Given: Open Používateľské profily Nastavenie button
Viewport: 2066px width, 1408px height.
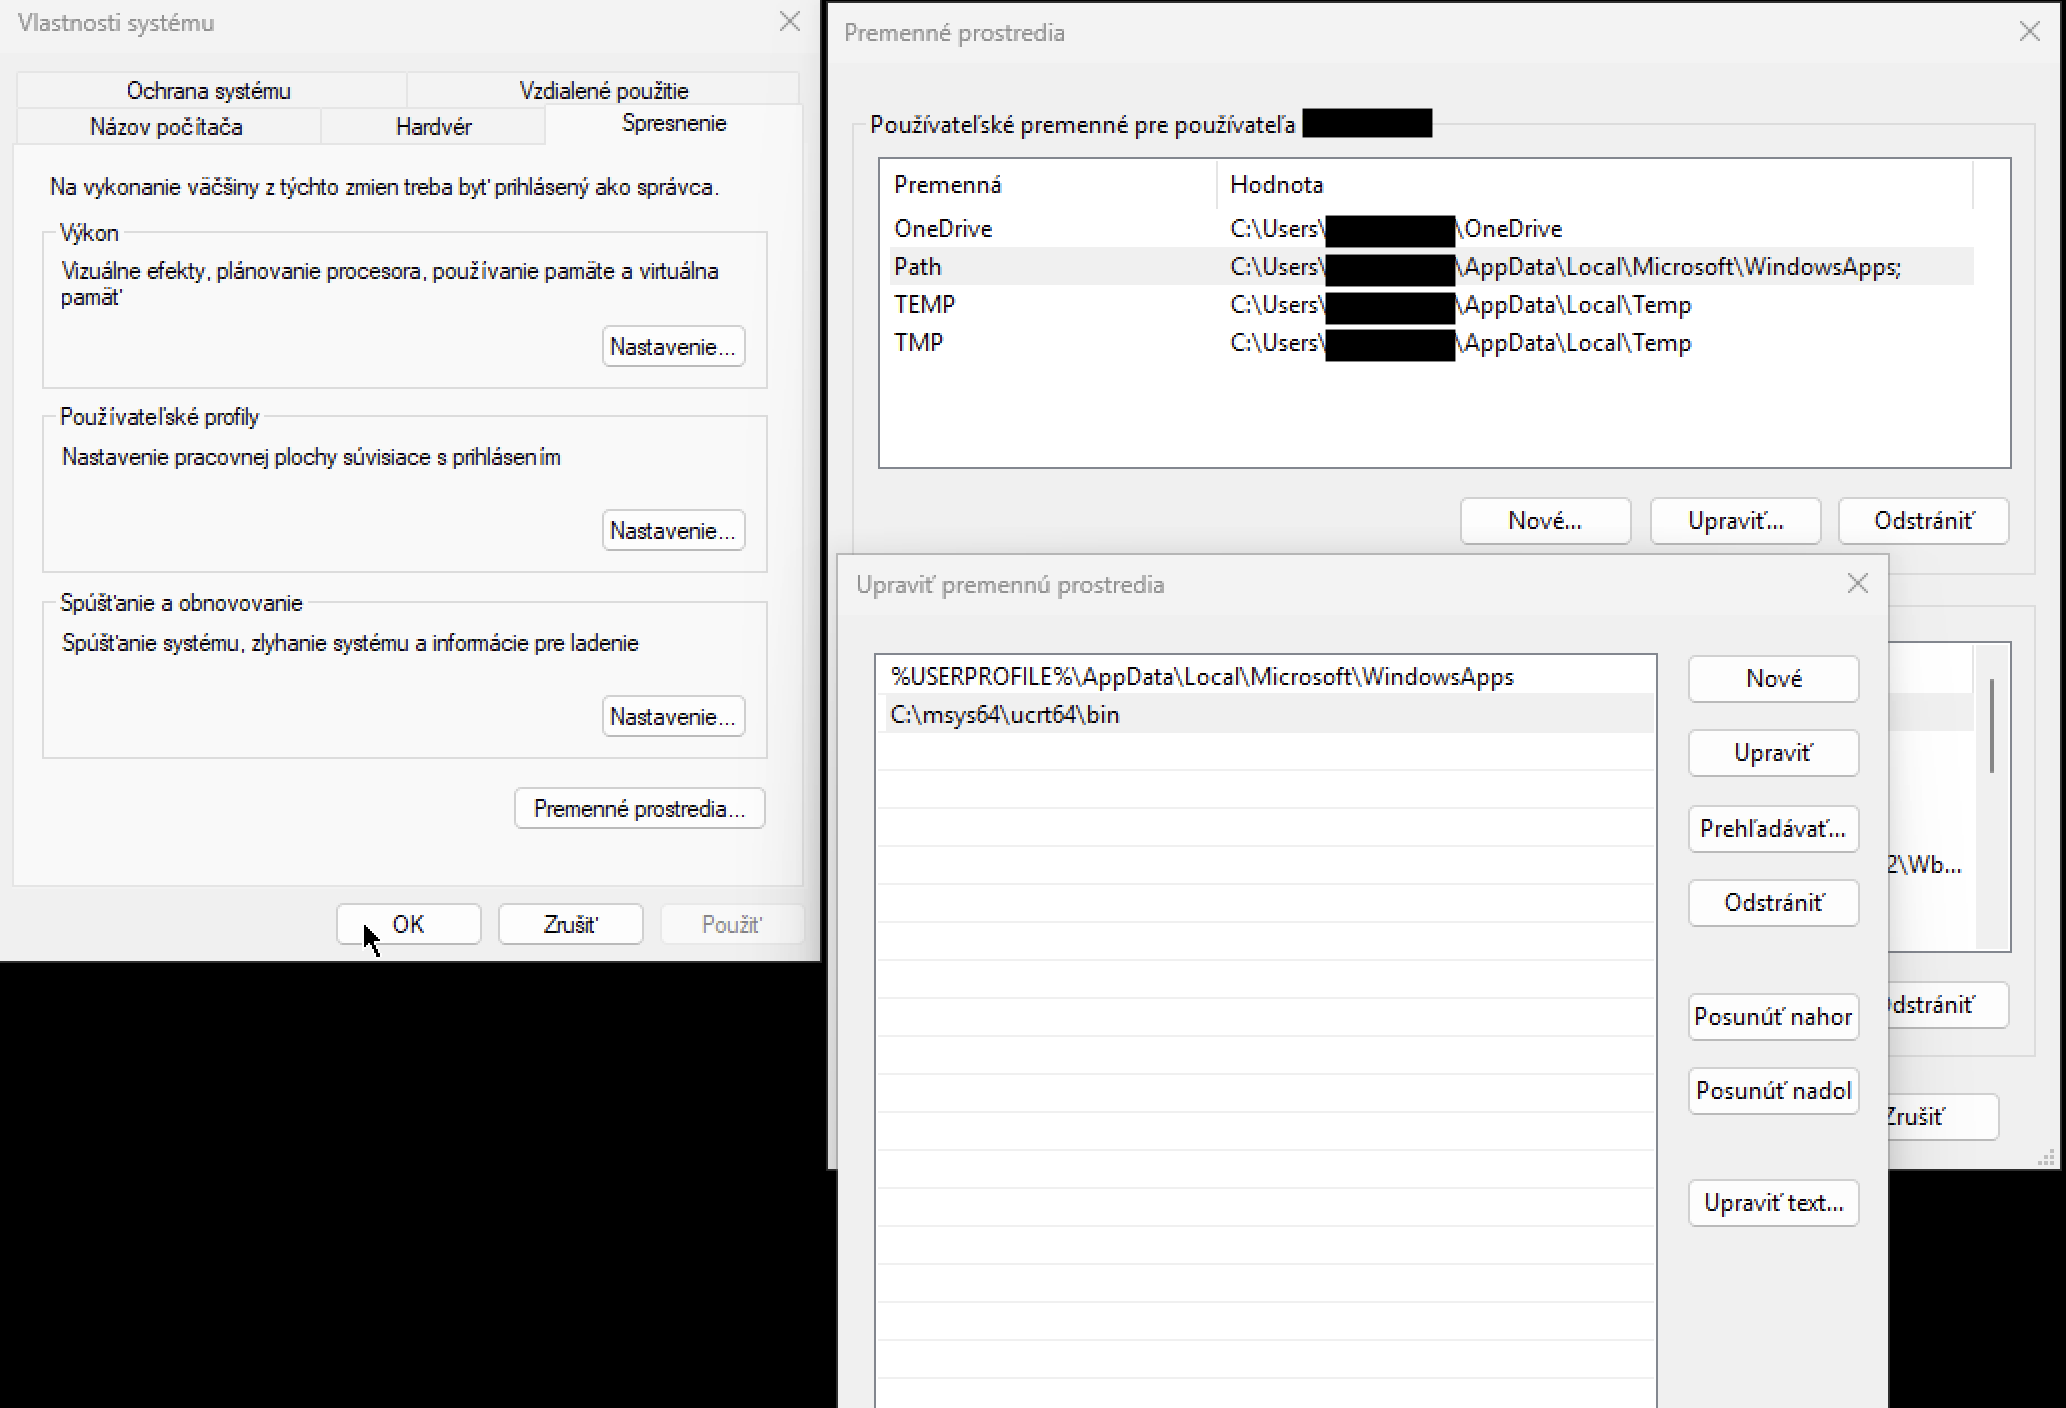Looking at the screenshot, I should pos(673,531).
